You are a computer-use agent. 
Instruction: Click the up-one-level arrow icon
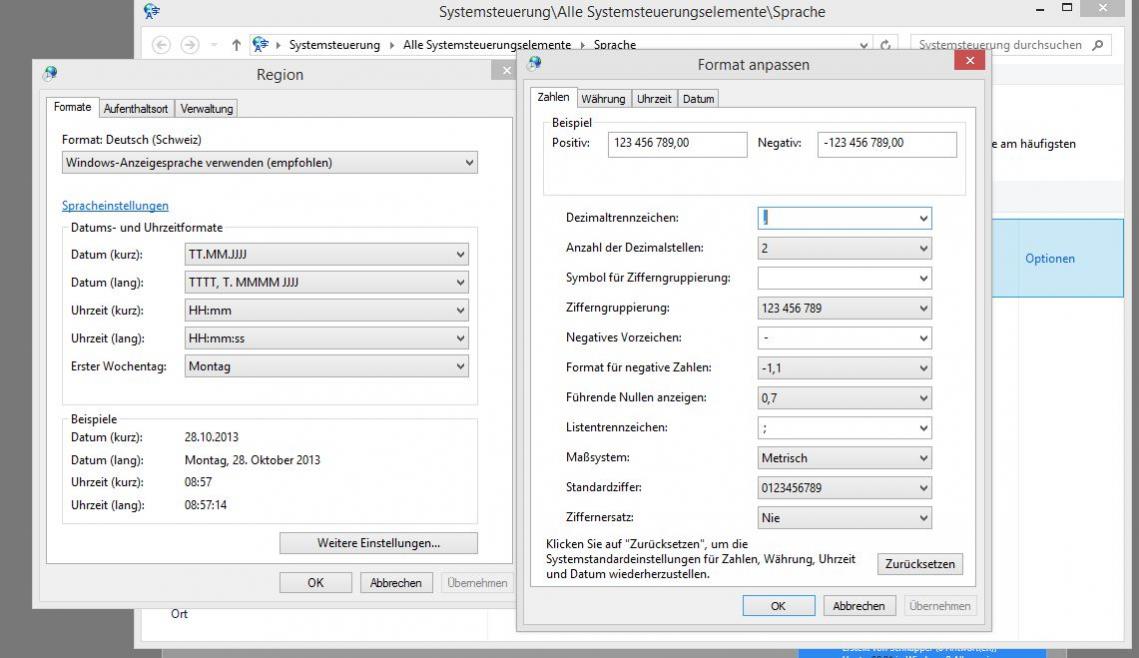(236, 45)
